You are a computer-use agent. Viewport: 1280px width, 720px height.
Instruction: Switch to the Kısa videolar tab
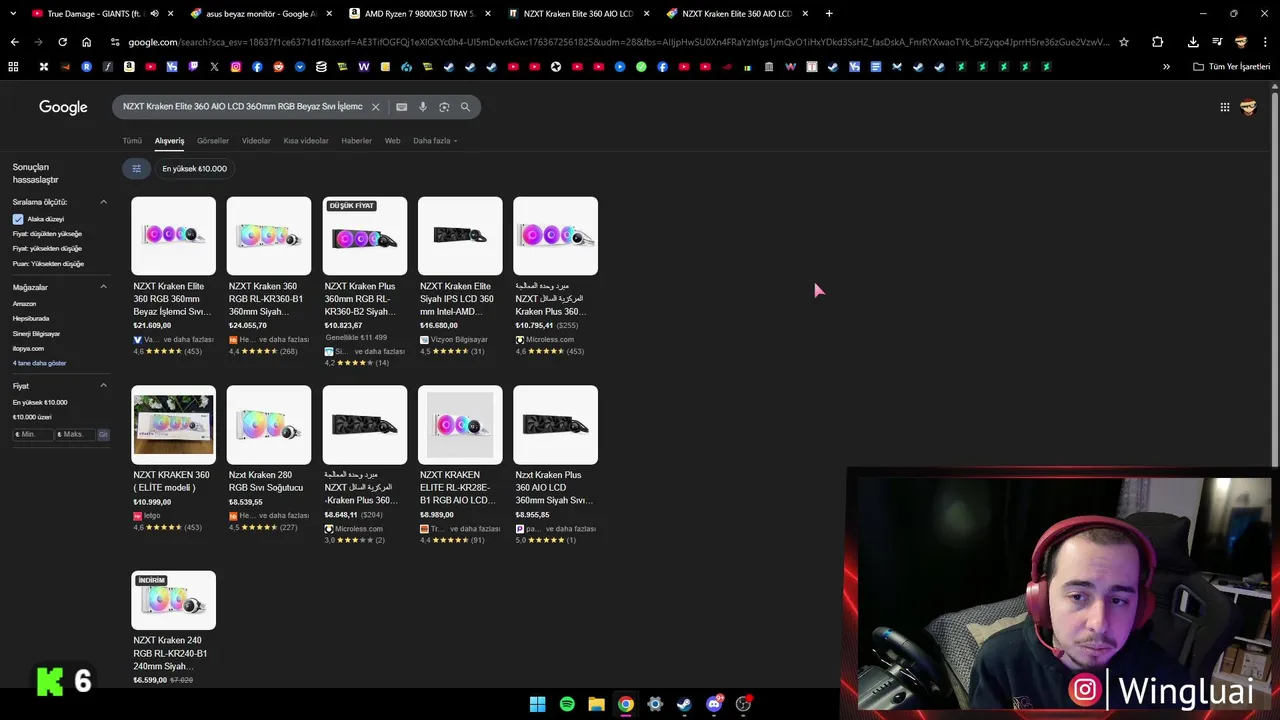306,141
